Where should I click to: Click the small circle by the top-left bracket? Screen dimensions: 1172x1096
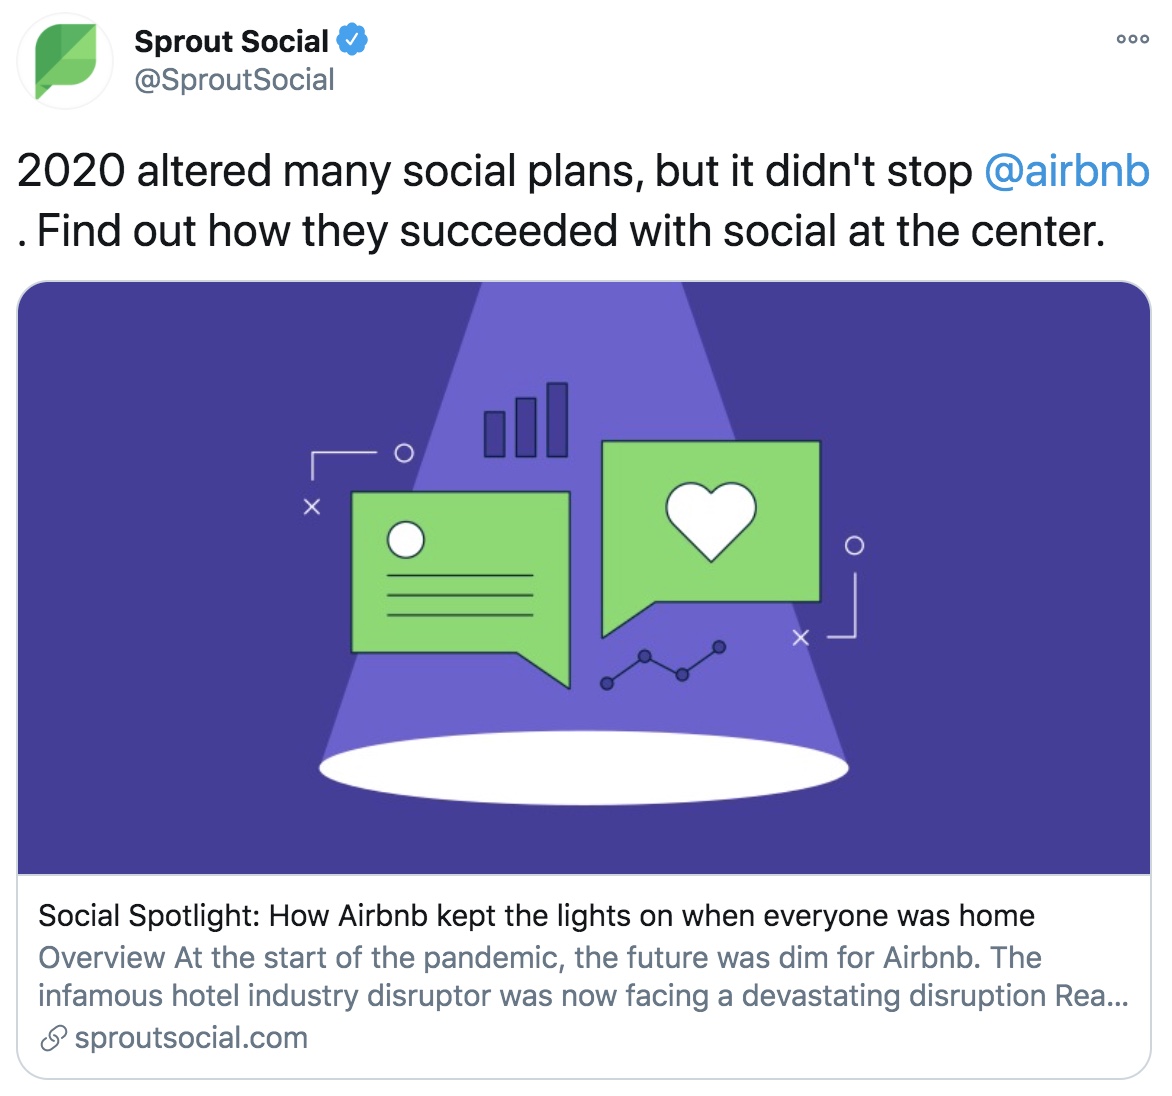(404, 453)
